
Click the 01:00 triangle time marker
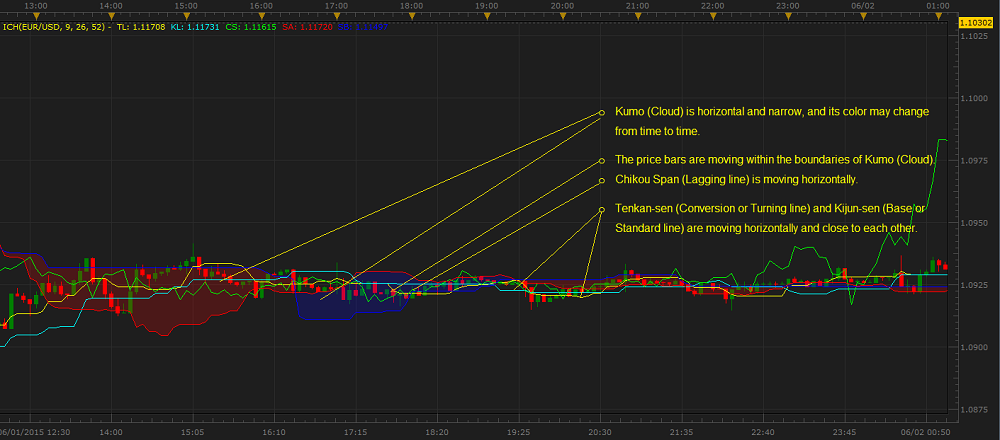(x=938, y=15)
